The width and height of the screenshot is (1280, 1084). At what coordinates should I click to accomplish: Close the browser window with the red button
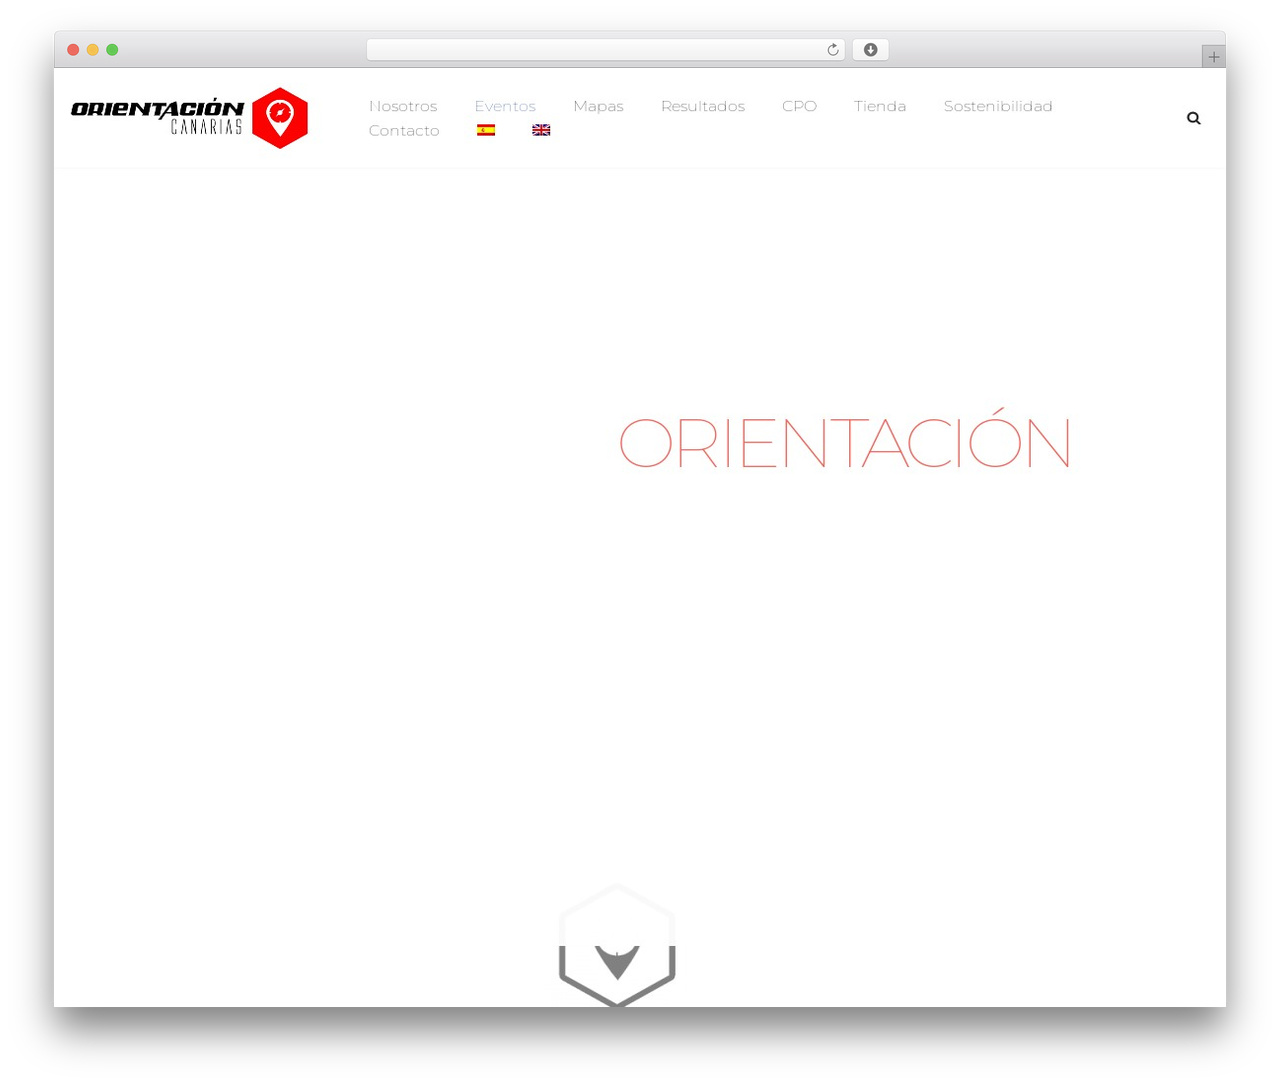pyautogui.click(x=73, y=50)
